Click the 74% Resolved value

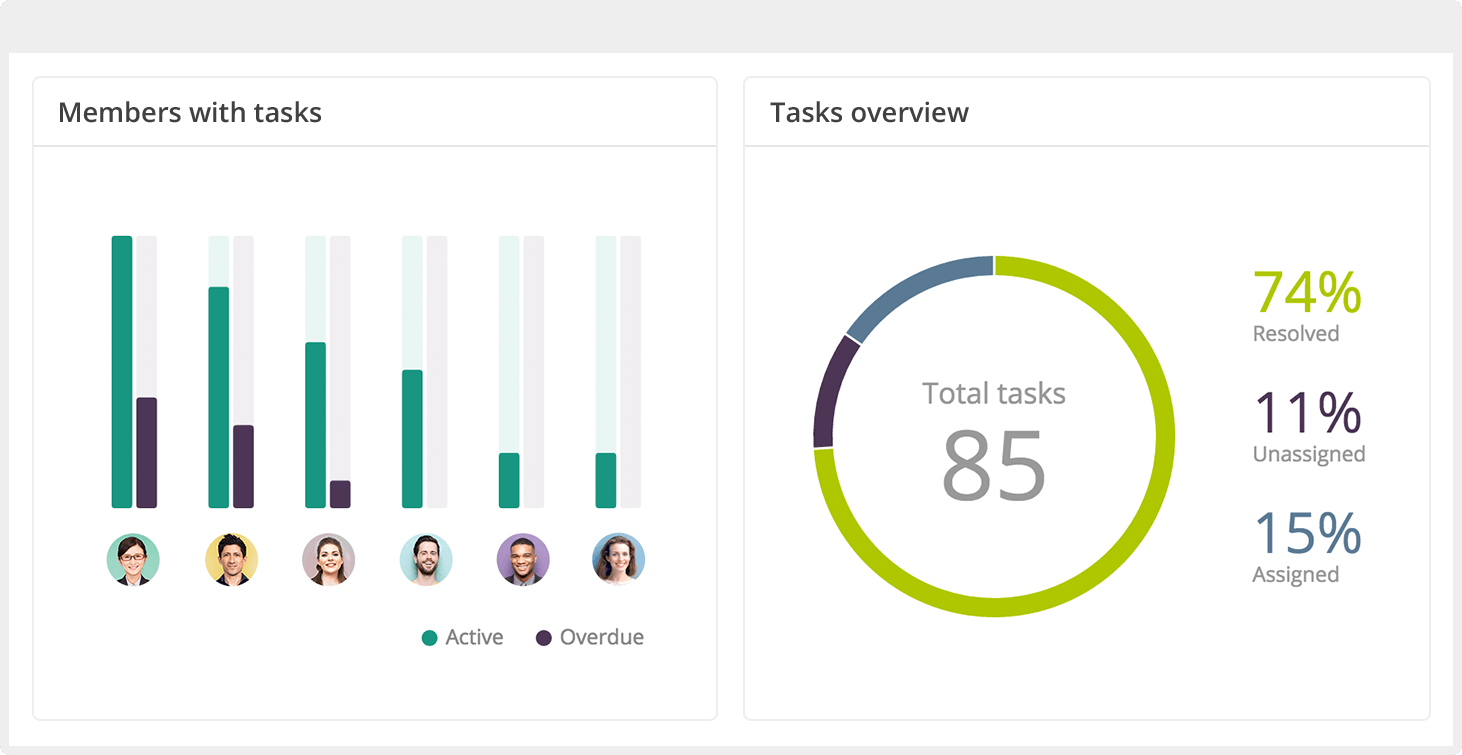click(1307, 292)
